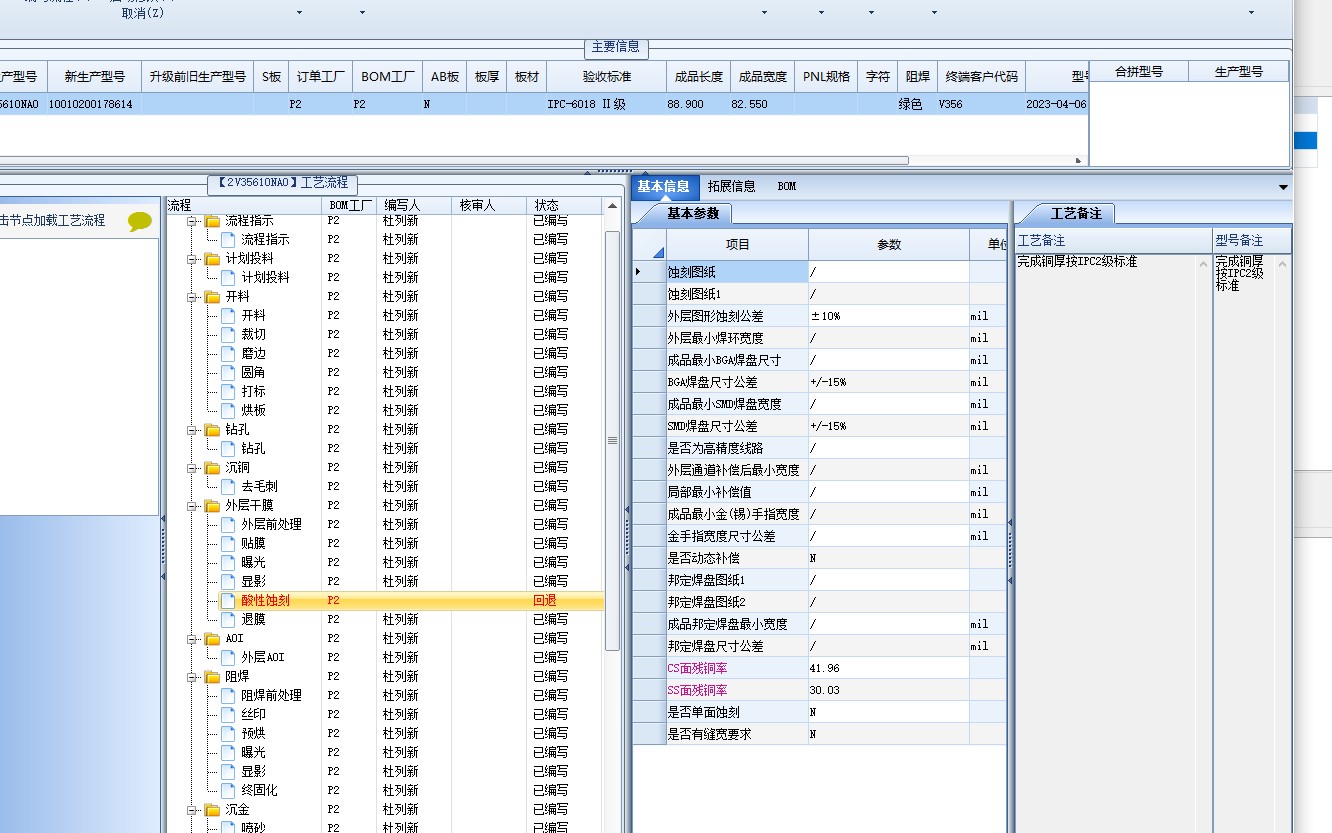Image resolution: width=1332 pixels, height=833 pixels.
Task: Select the 曝光 step under 外层干膜
Action: 253,562
